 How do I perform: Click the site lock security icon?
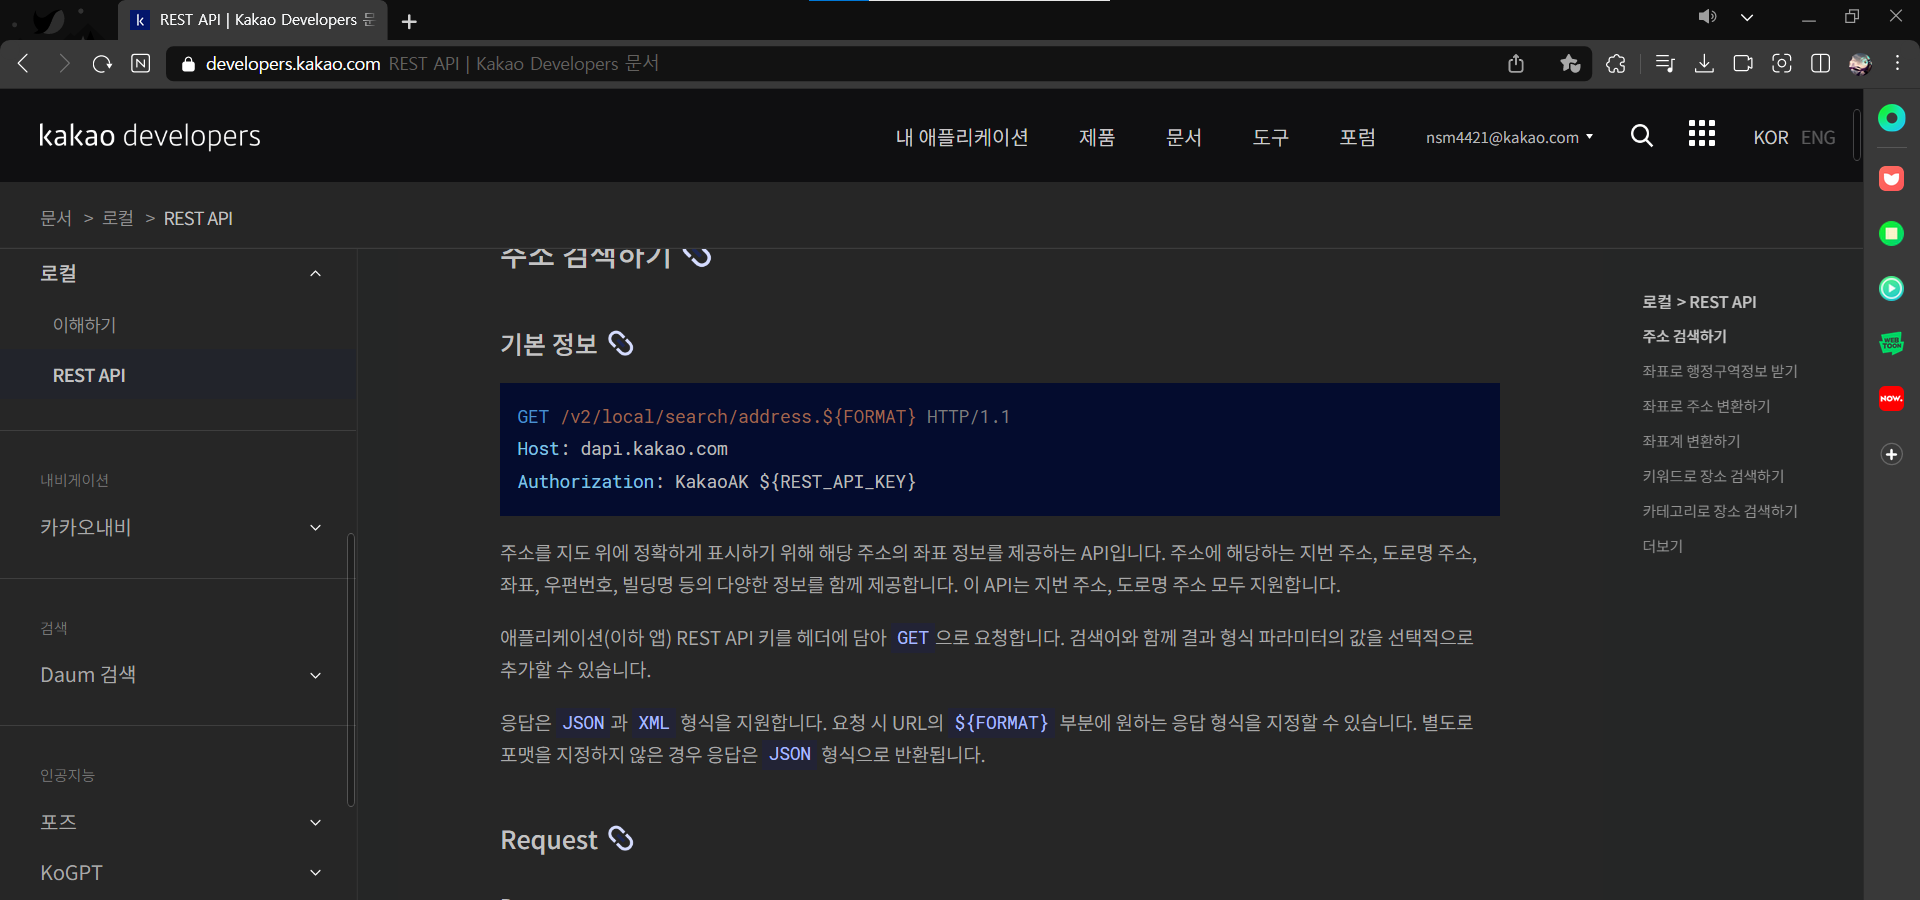(187, 64)
